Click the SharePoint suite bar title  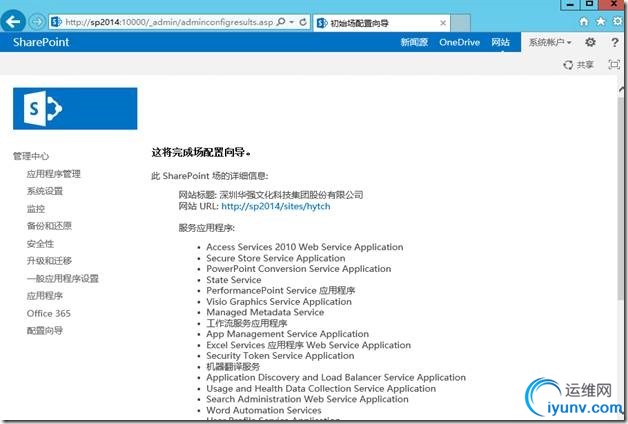(41, 42)
